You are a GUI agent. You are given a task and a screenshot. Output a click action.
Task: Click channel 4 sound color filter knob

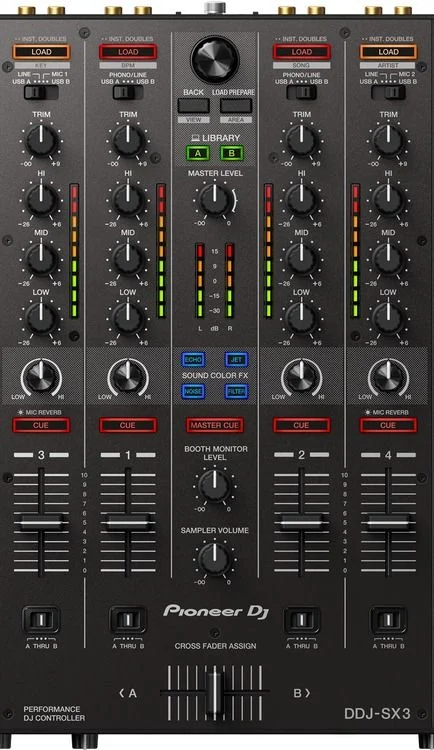click(x=388, y=377)
